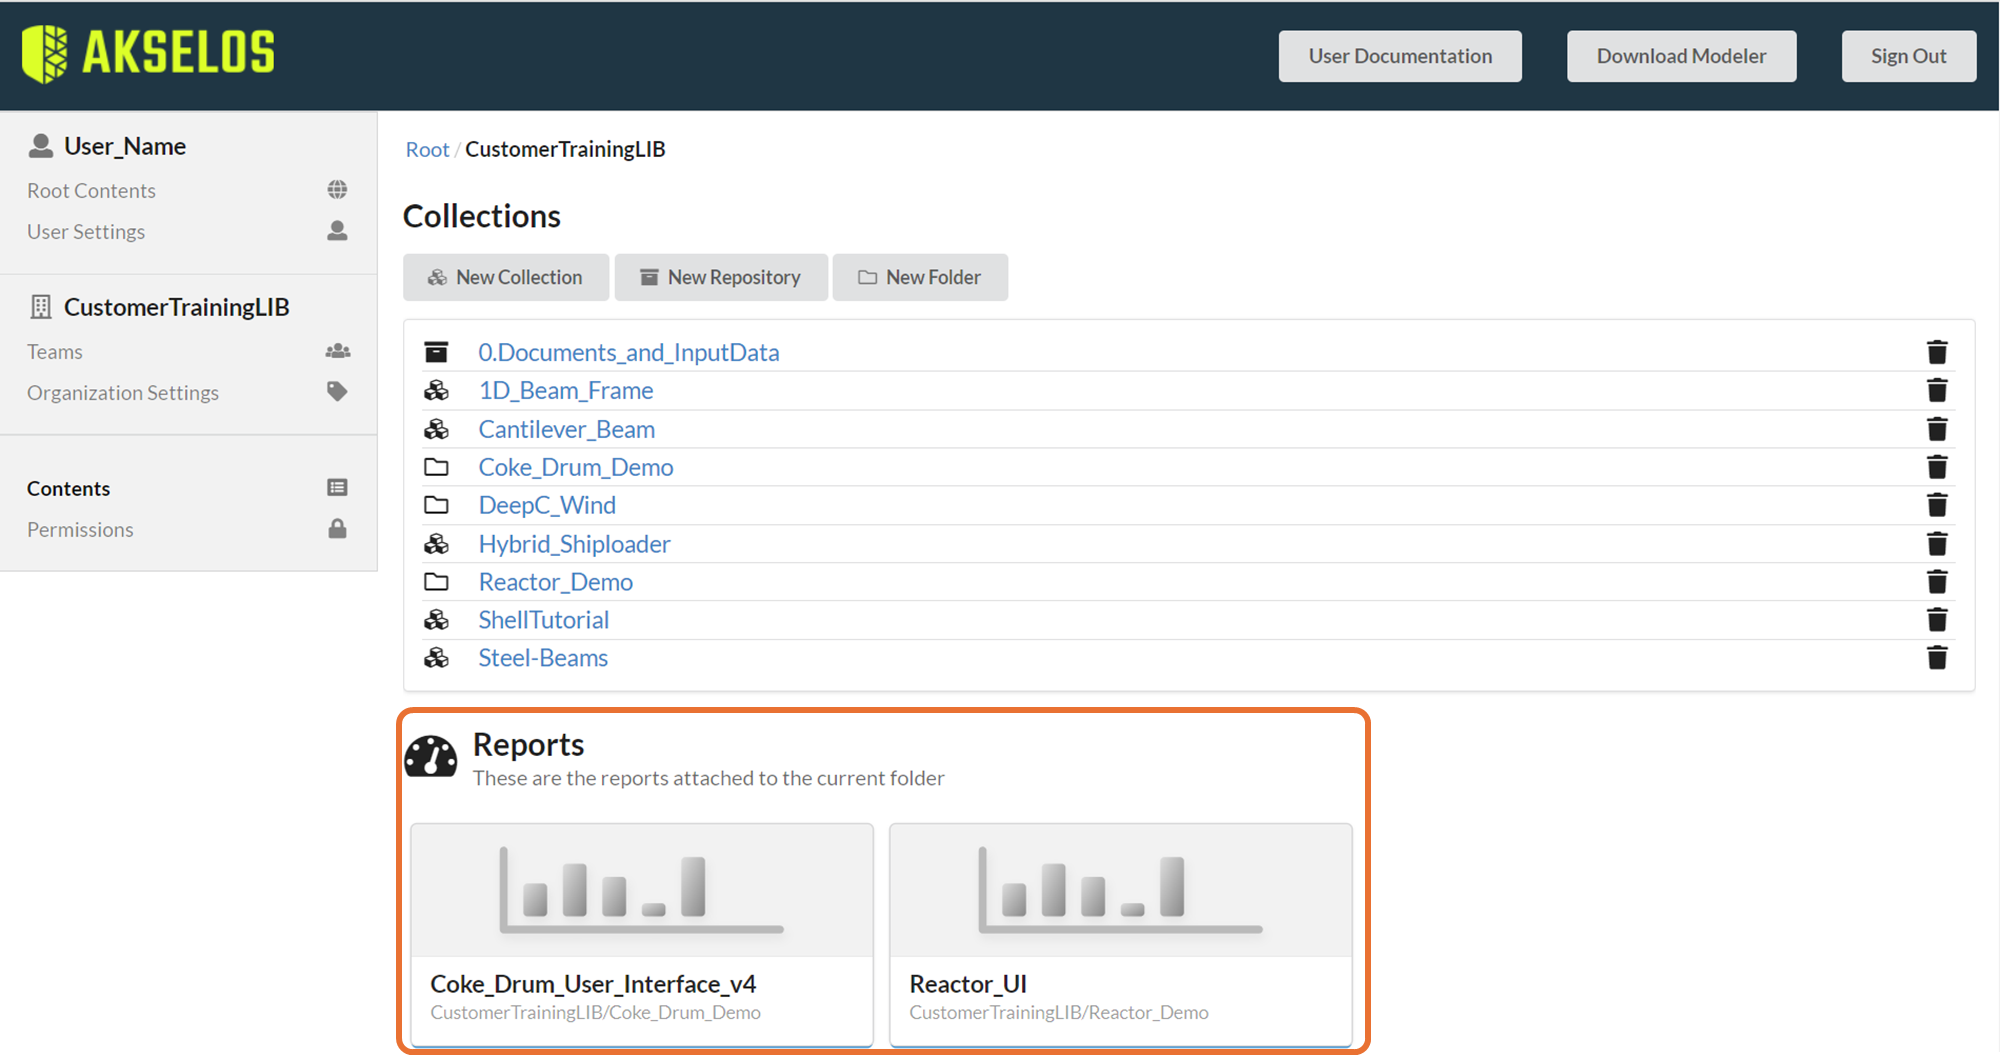Open the 0.Documents_and_InputData repository

coord(628,352)
